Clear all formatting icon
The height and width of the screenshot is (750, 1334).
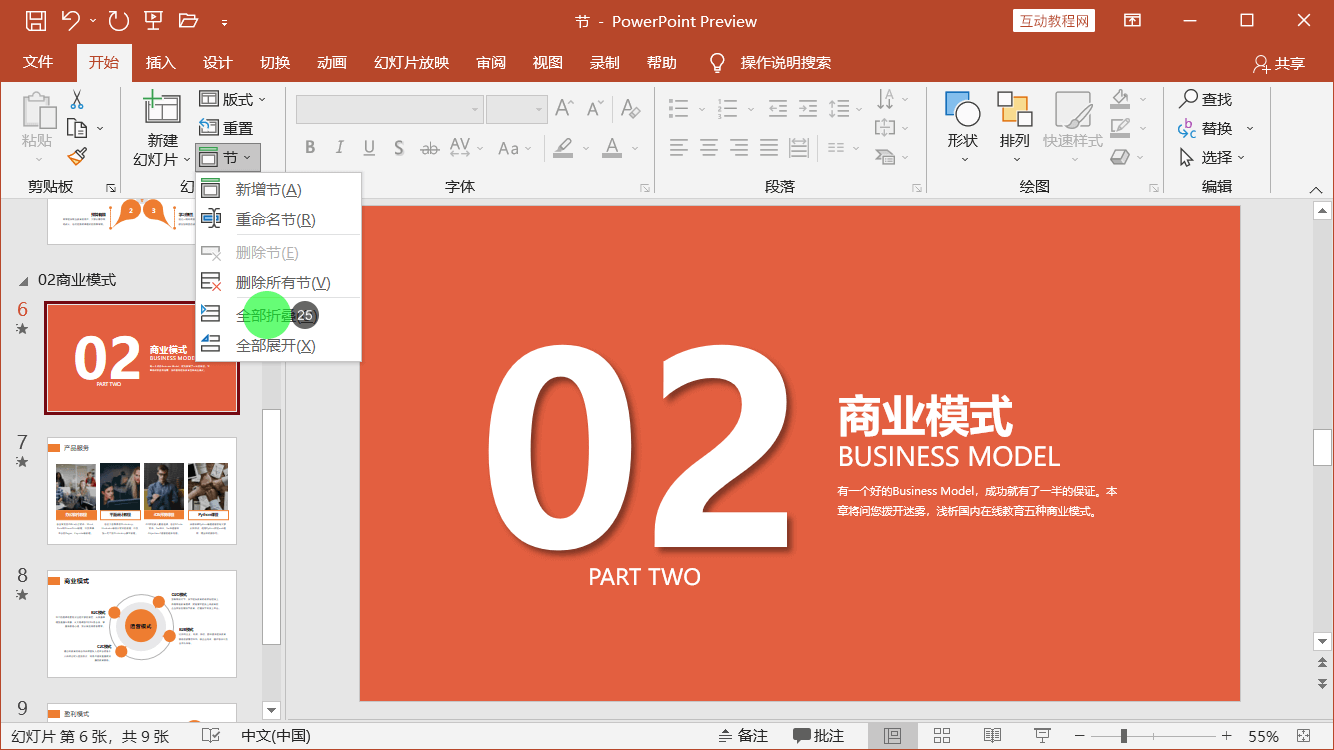pyautogui.click(x=630, y=108)
